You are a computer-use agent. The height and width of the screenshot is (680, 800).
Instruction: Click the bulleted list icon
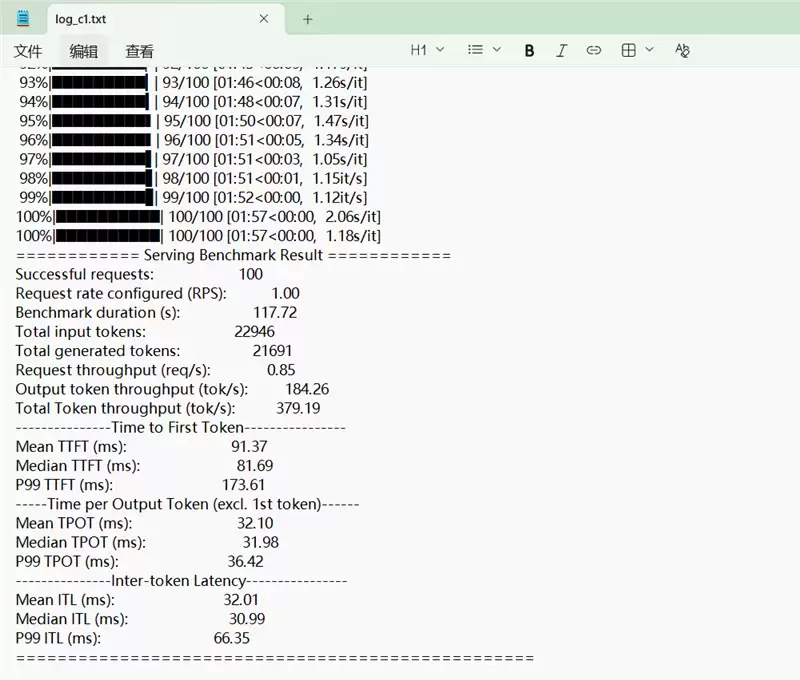pos(476,50)
